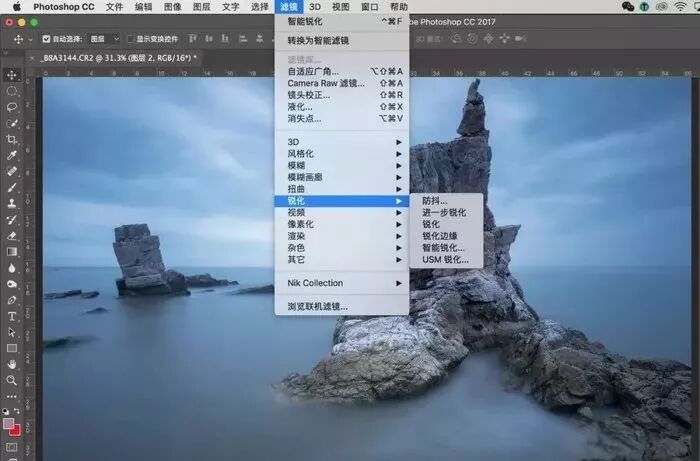Choose 液化... filter

click(x=342, y=107)
